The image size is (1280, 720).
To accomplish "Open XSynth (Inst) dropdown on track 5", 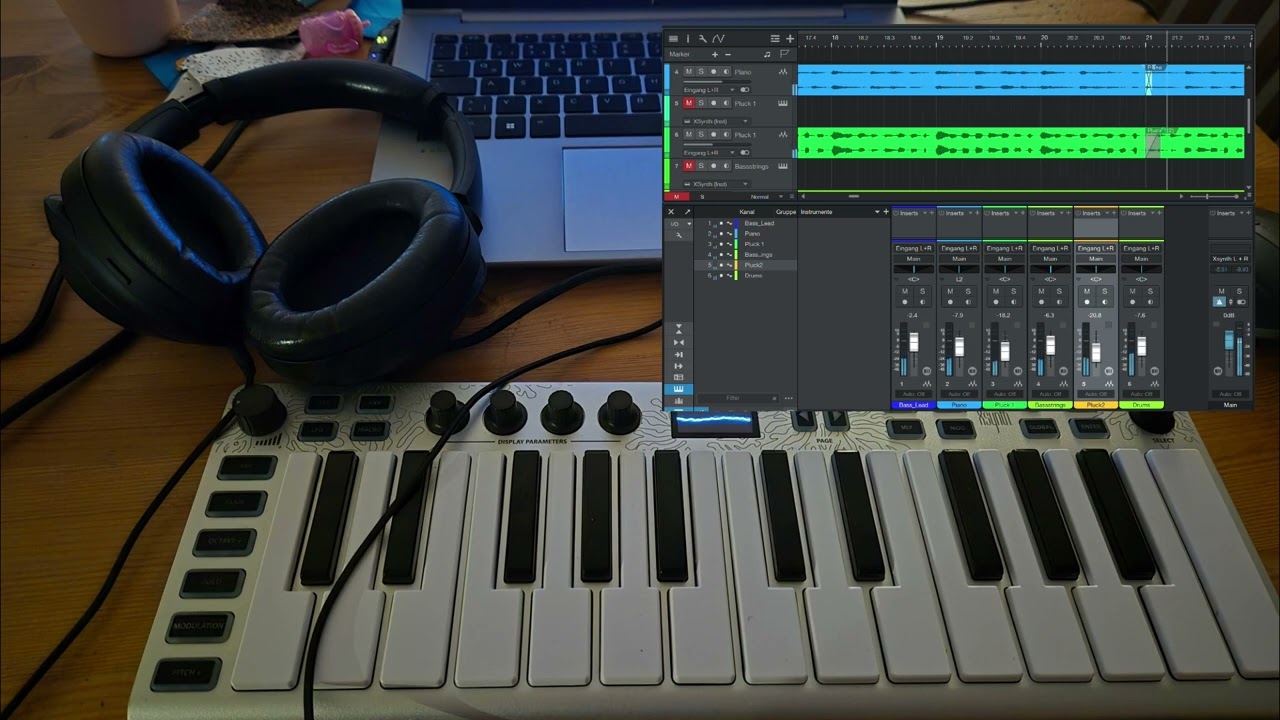I will [x=717, y=122].
